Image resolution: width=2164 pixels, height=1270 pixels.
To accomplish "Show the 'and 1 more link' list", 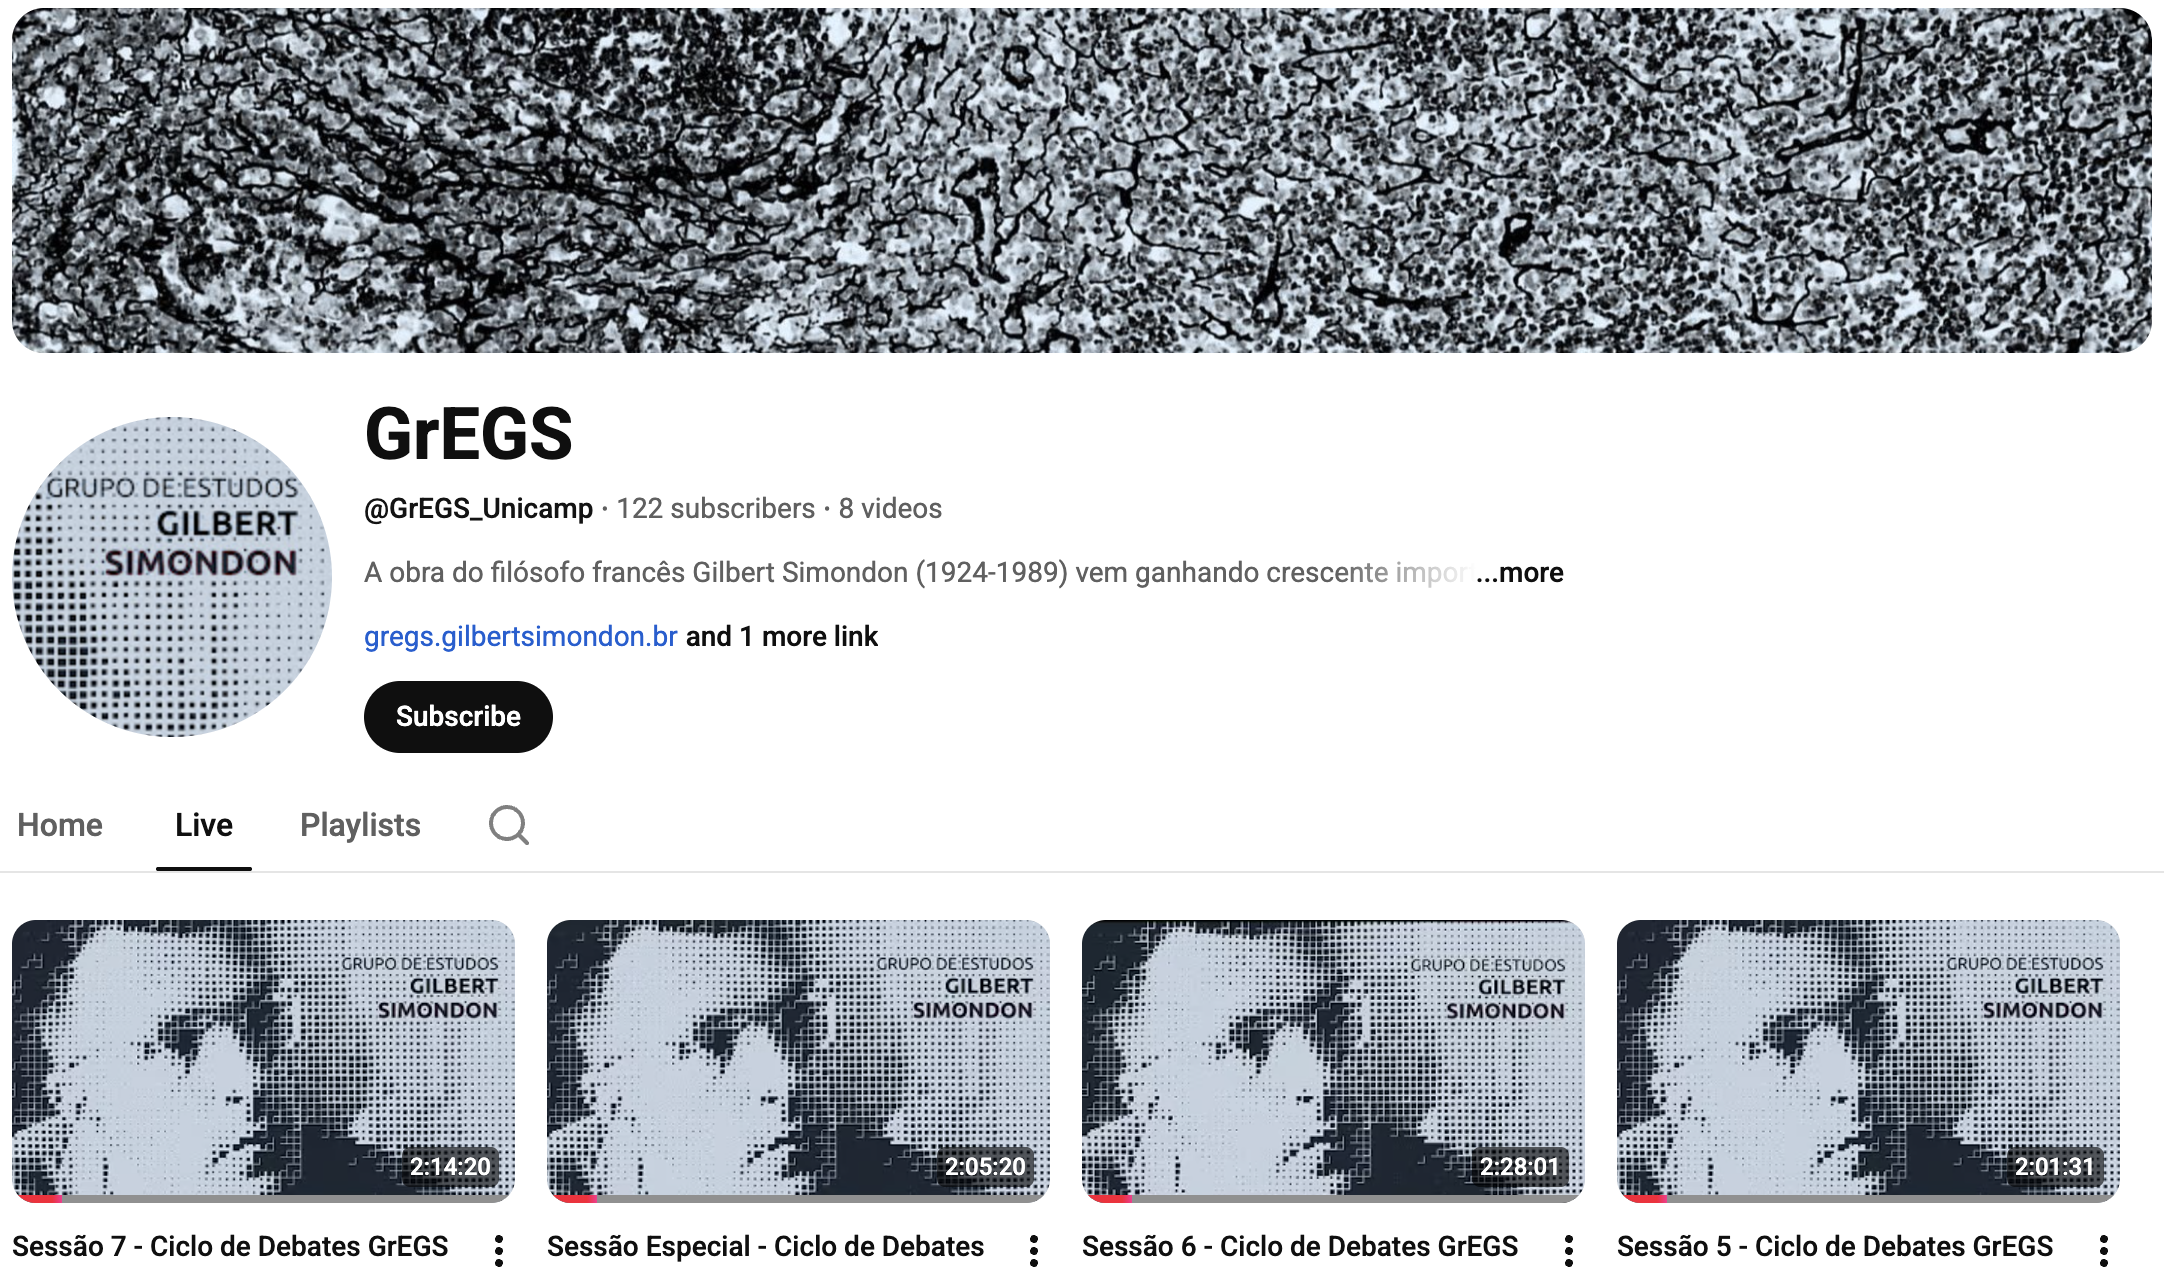I will click(782, 637).
